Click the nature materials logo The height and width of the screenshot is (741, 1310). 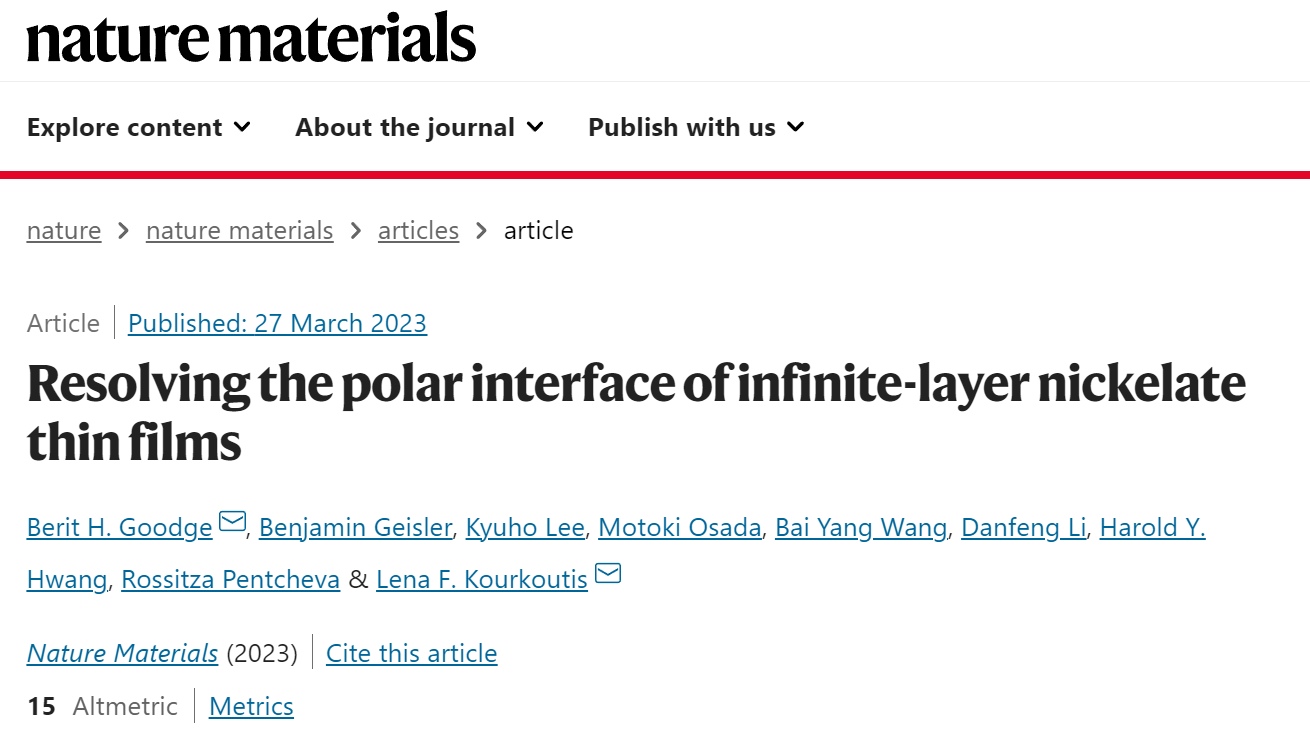251,38
